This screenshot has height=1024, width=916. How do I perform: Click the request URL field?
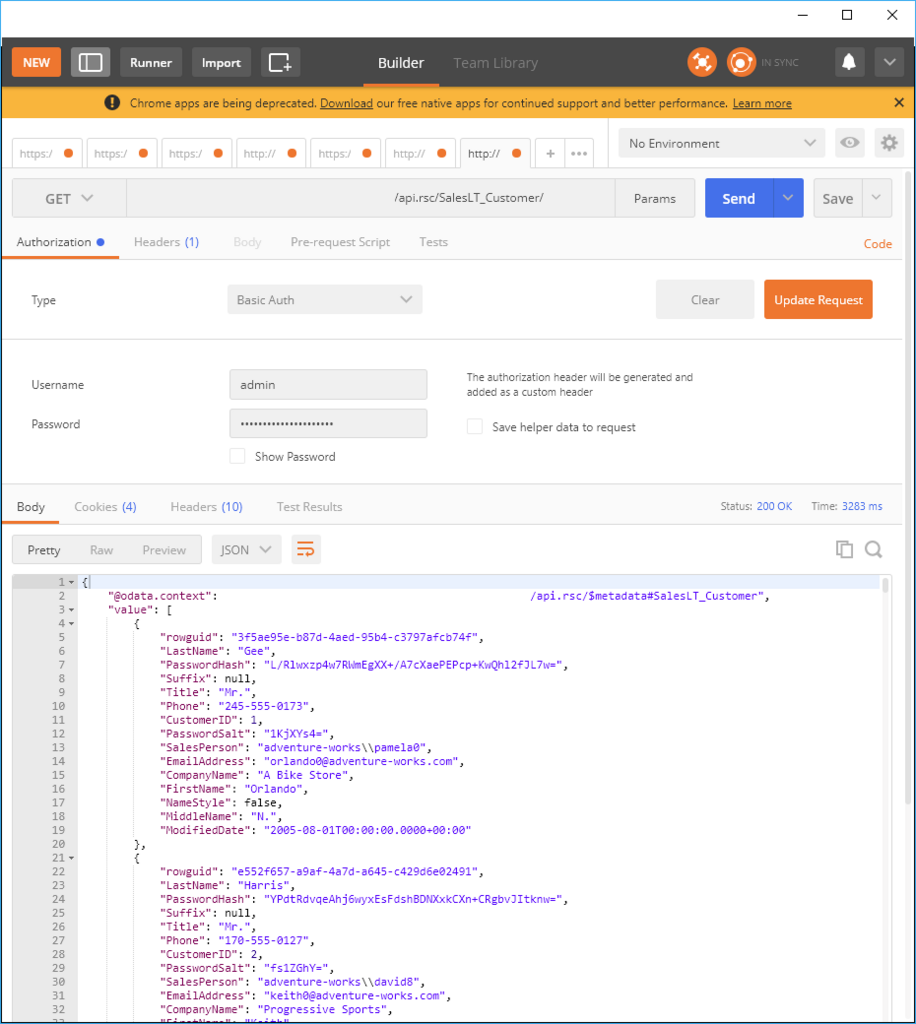click(371, 198)
